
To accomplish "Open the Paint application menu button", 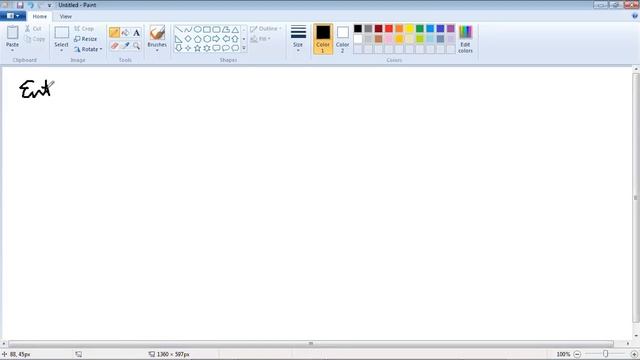I will click(13, 16).
